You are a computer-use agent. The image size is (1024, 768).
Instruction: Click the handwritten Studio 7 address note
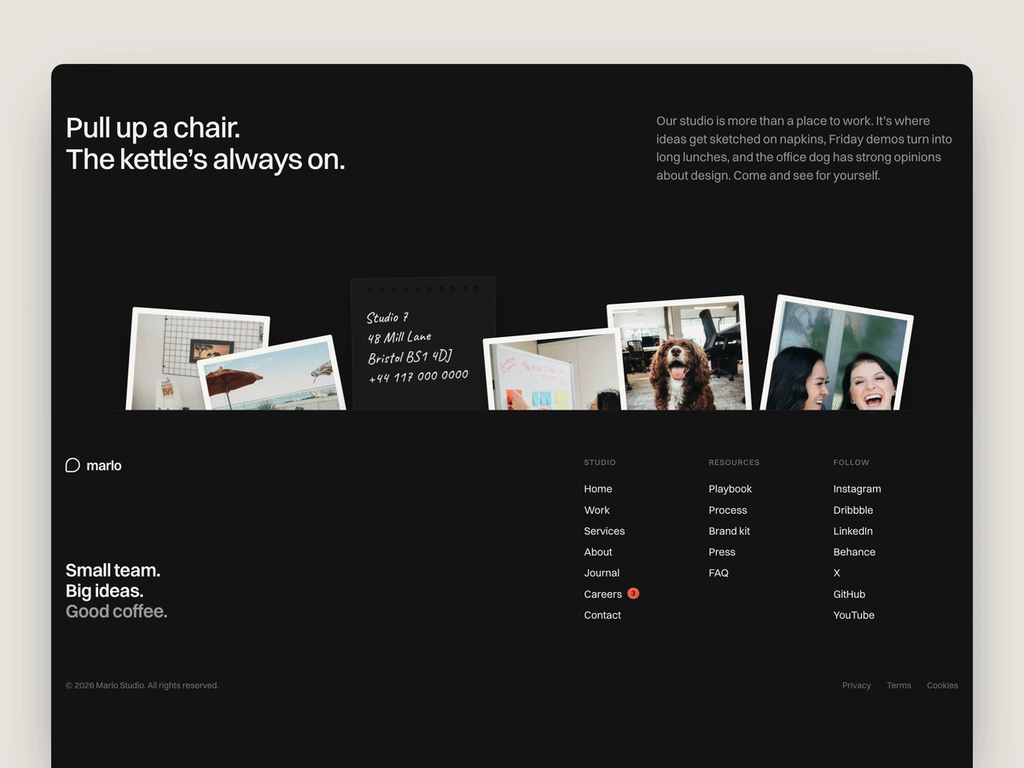coord(423,344)
